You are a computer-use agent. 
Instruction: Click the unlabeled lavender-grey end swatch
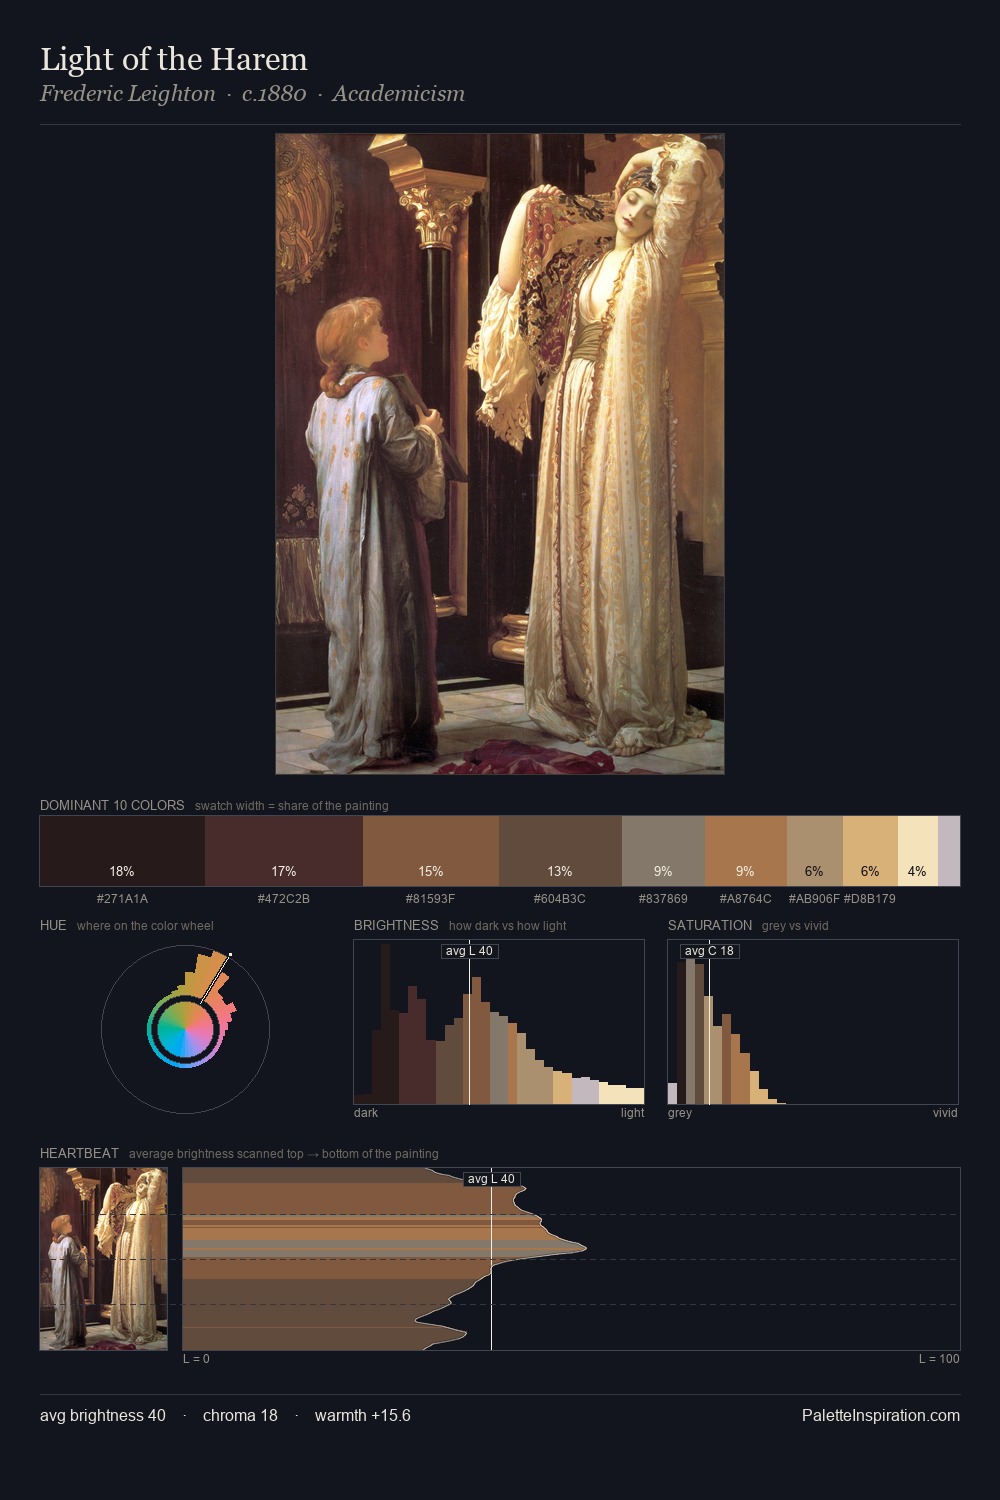949,851
